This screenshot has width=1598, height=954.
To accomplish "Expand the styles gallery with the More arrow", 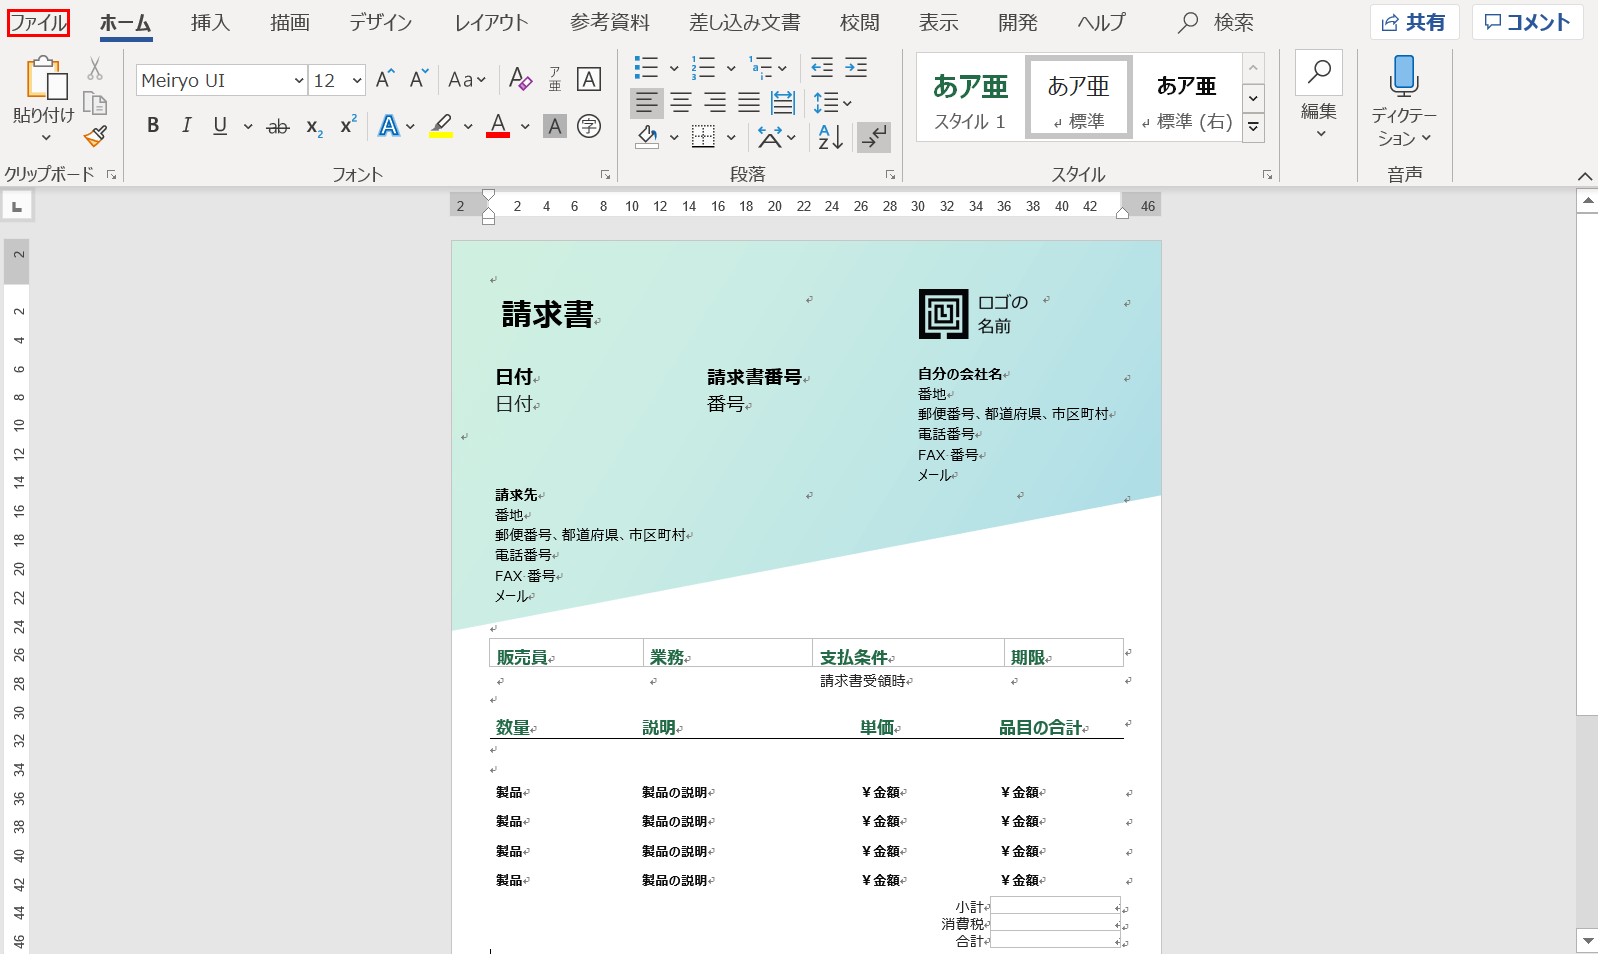I will [1253, 127].
